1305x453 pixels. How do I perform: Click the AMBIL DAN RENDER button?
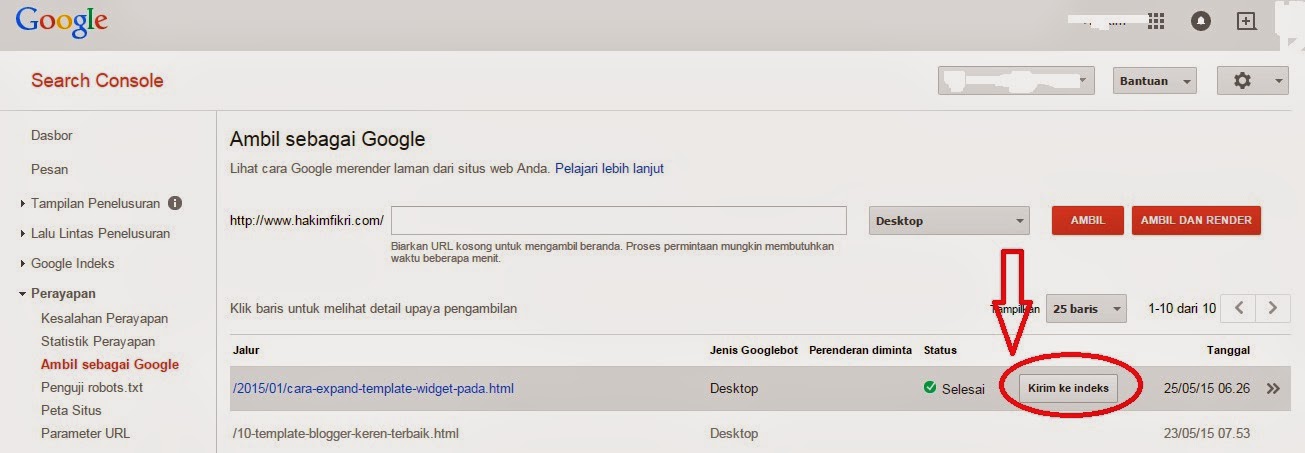point(1197,221)
